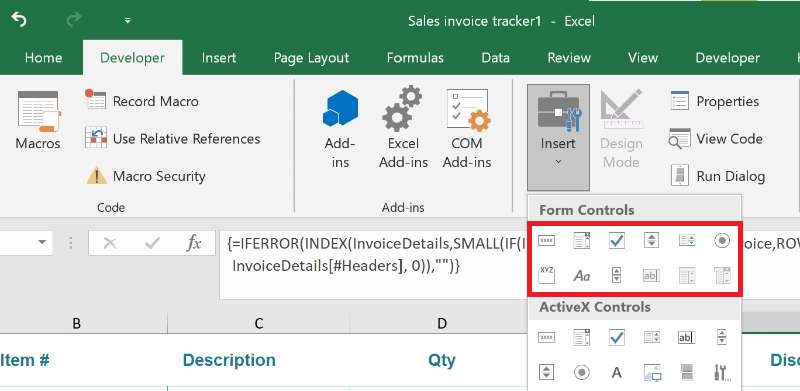Switch to the Insert ribbon tab
This screenshot has height=391, width=800.
[219, 58]
